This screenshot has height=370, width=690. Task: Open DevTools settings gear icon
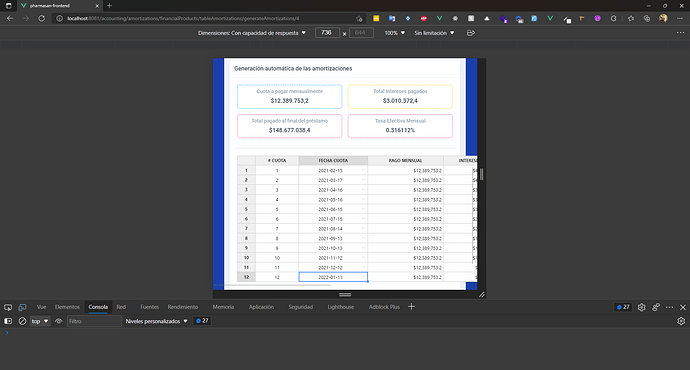click(x=642, y=307)
